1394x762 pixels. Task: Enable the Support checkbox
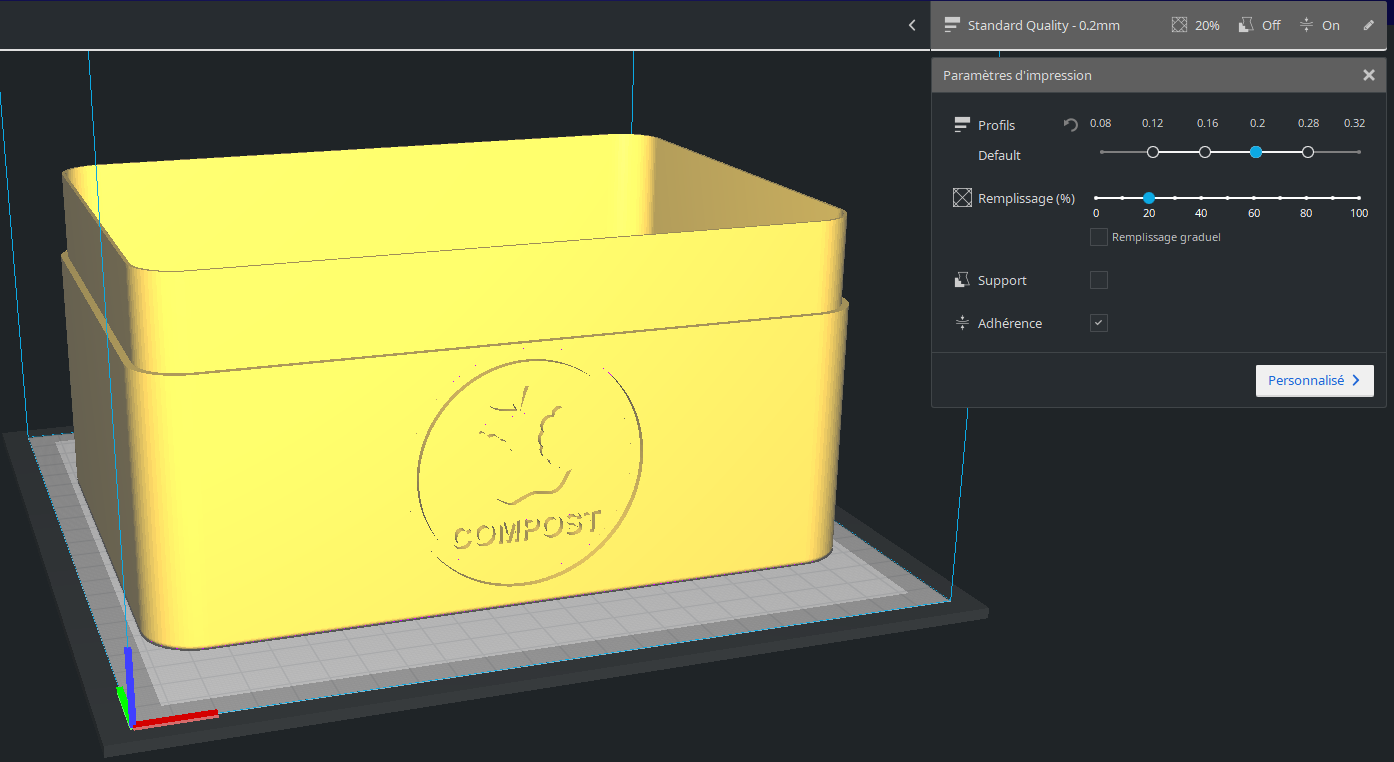[x=1098, y=280]
